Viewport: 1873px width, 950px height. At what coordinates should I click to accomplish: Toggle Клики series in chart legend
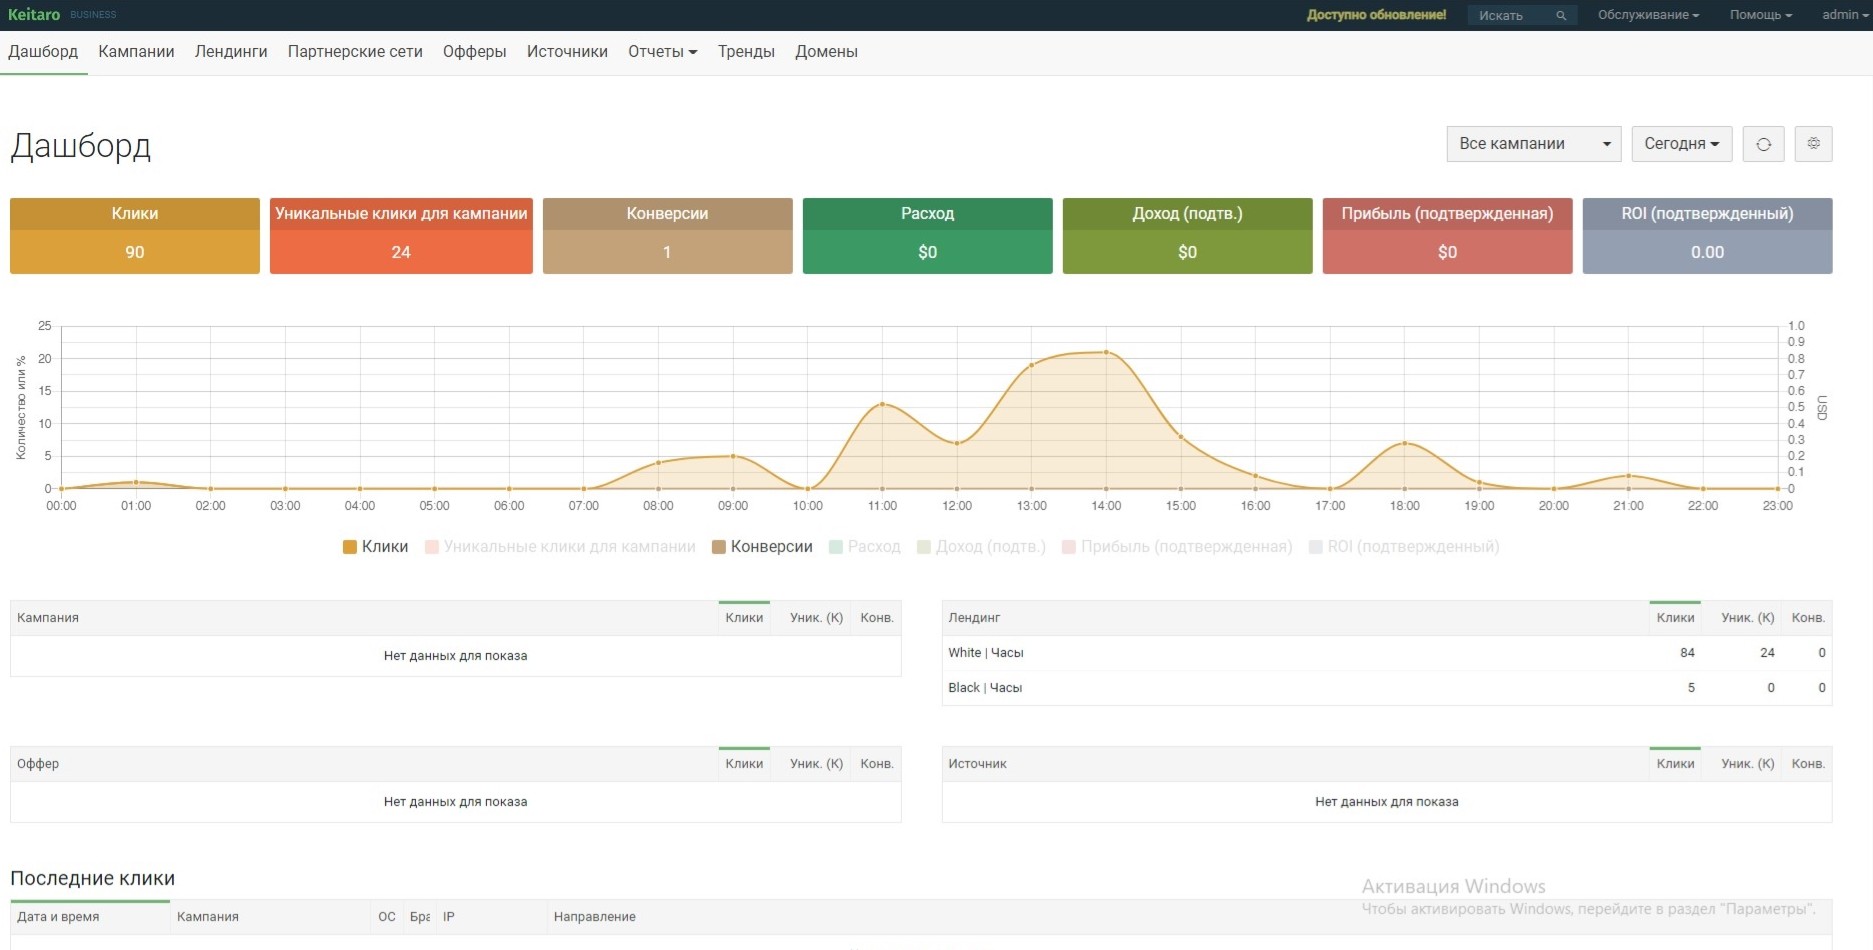coord(376,547)
